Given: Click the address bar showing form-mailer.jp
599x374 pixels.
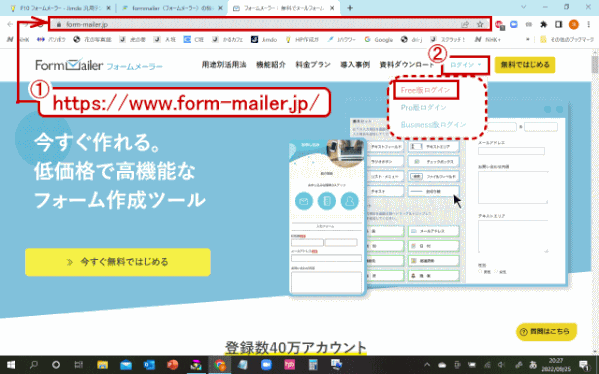Looking at the screenshot, I should [270, 24].
